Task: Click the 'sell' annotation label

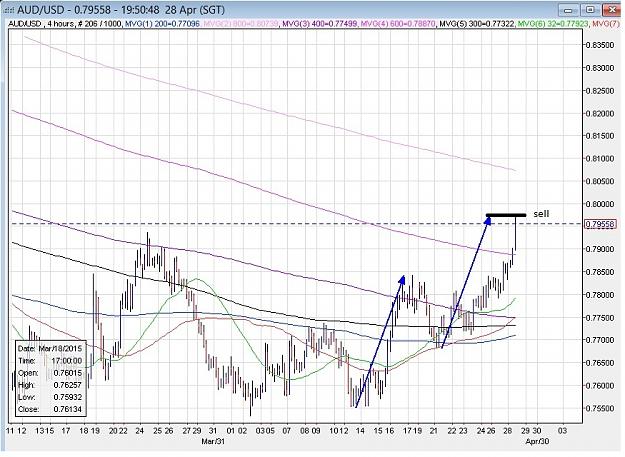Action: click(541, 214)
